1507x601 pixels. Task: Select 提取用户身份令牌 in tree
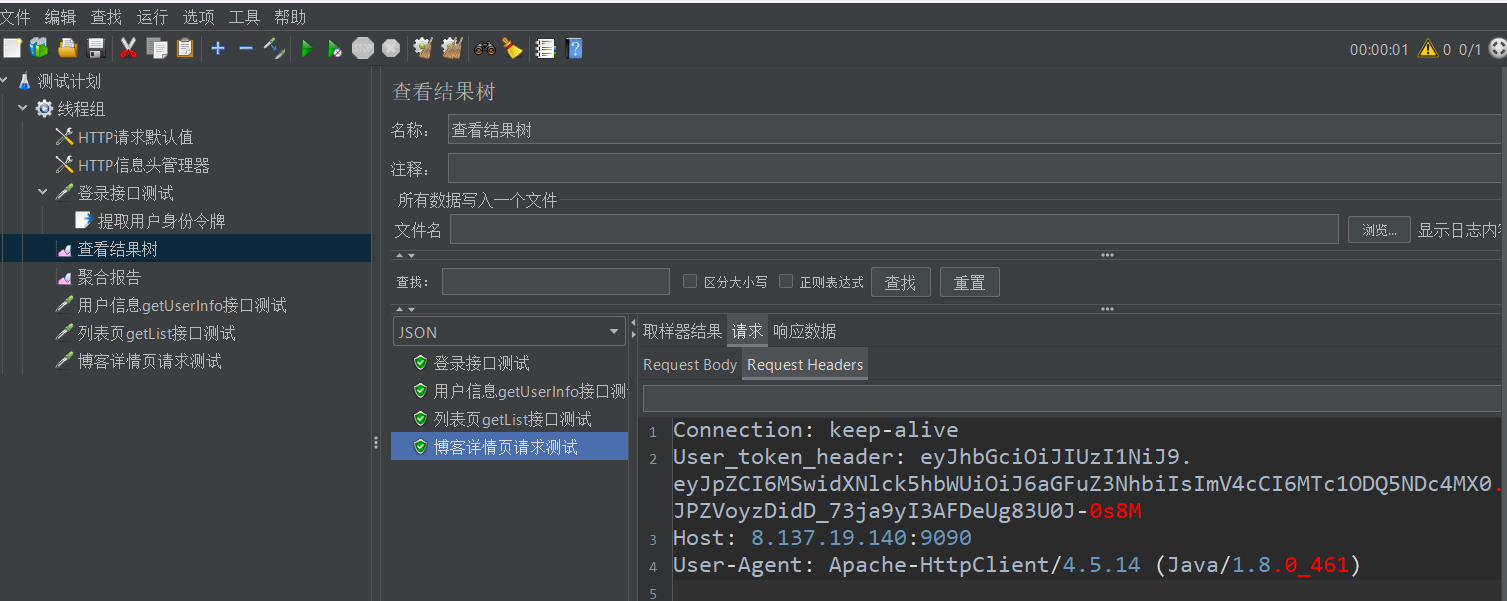161,221
